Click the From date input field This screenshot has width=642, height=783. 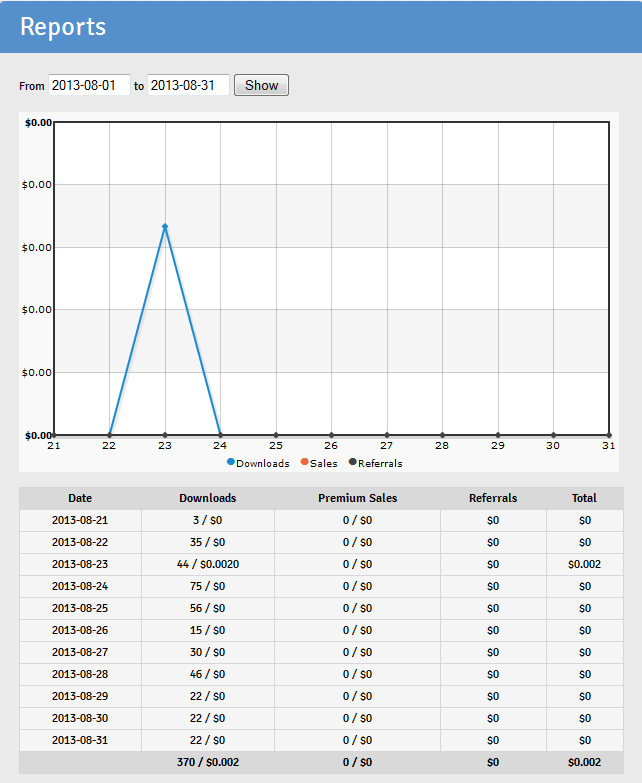click(89, 86)
